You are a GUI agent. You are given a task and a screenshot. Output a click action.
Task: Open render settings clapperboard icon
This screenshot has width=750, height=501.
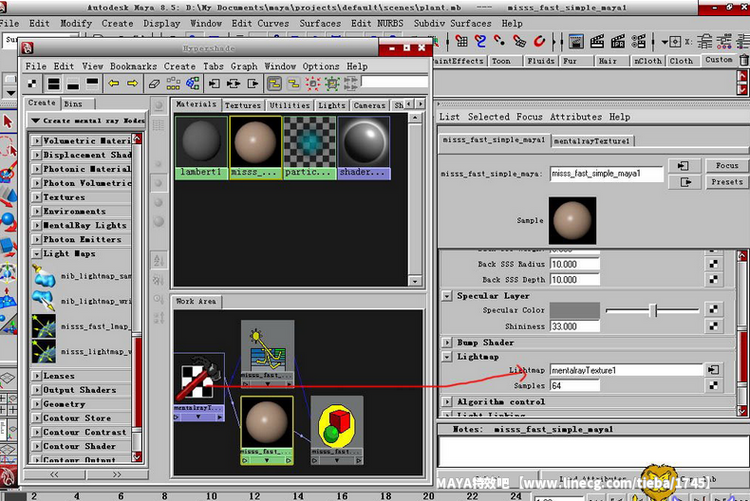coord(639,42)
